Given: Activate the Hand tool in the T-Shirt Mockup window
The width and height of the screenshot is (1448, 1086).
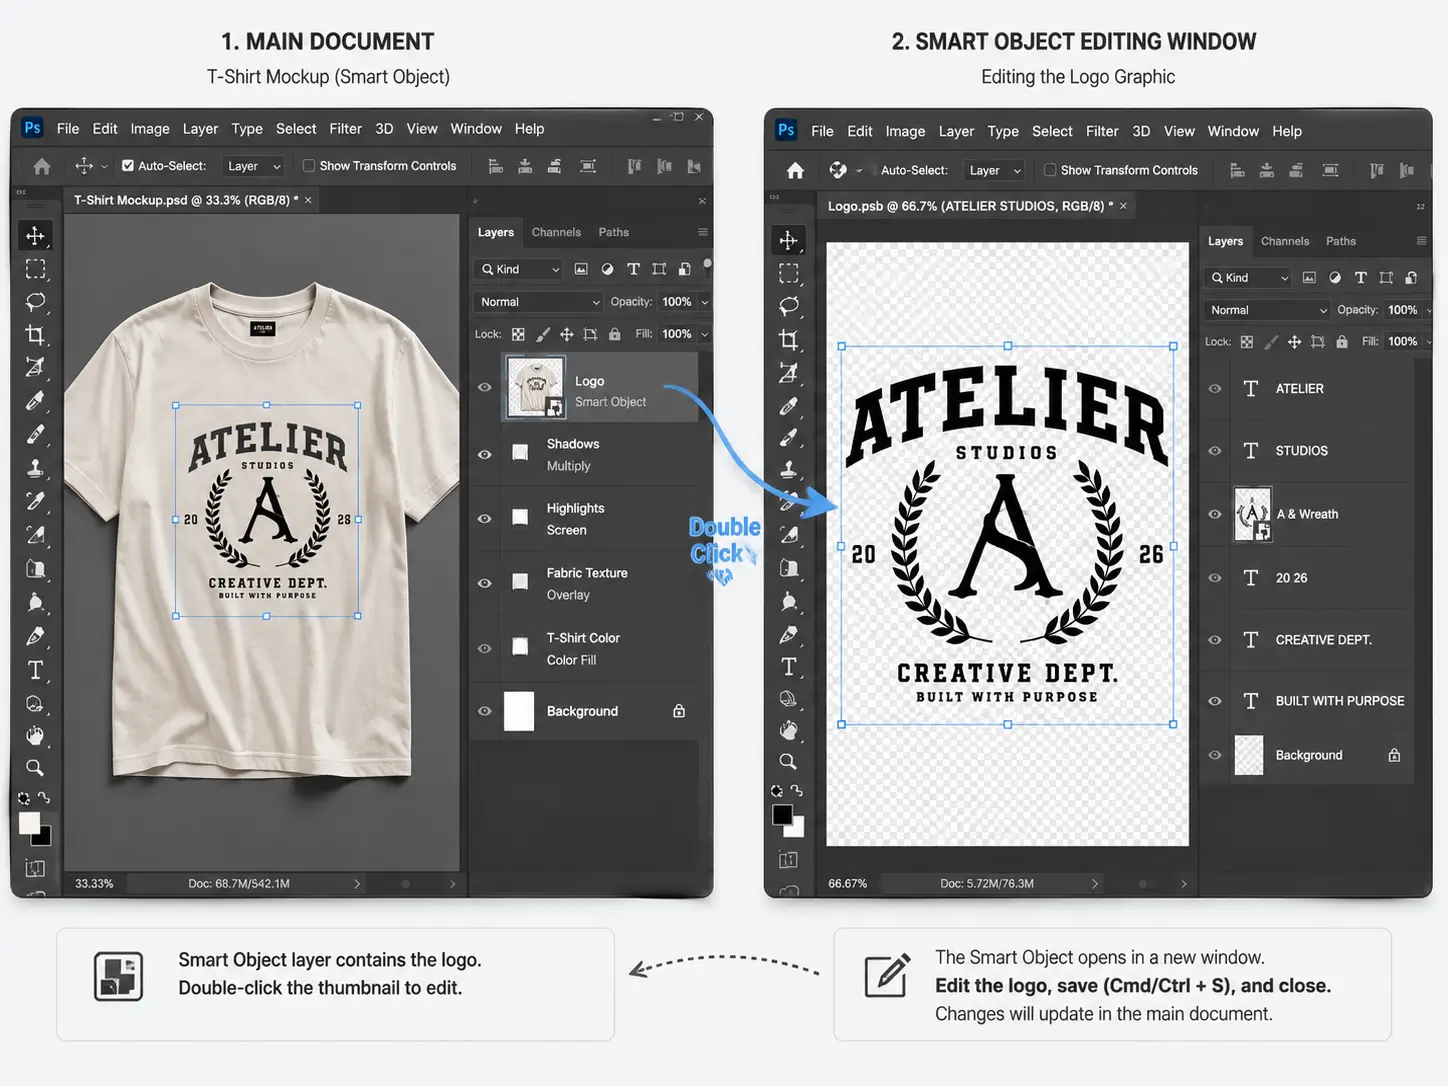Looking at the screenshot, I should tap(35, 736).
